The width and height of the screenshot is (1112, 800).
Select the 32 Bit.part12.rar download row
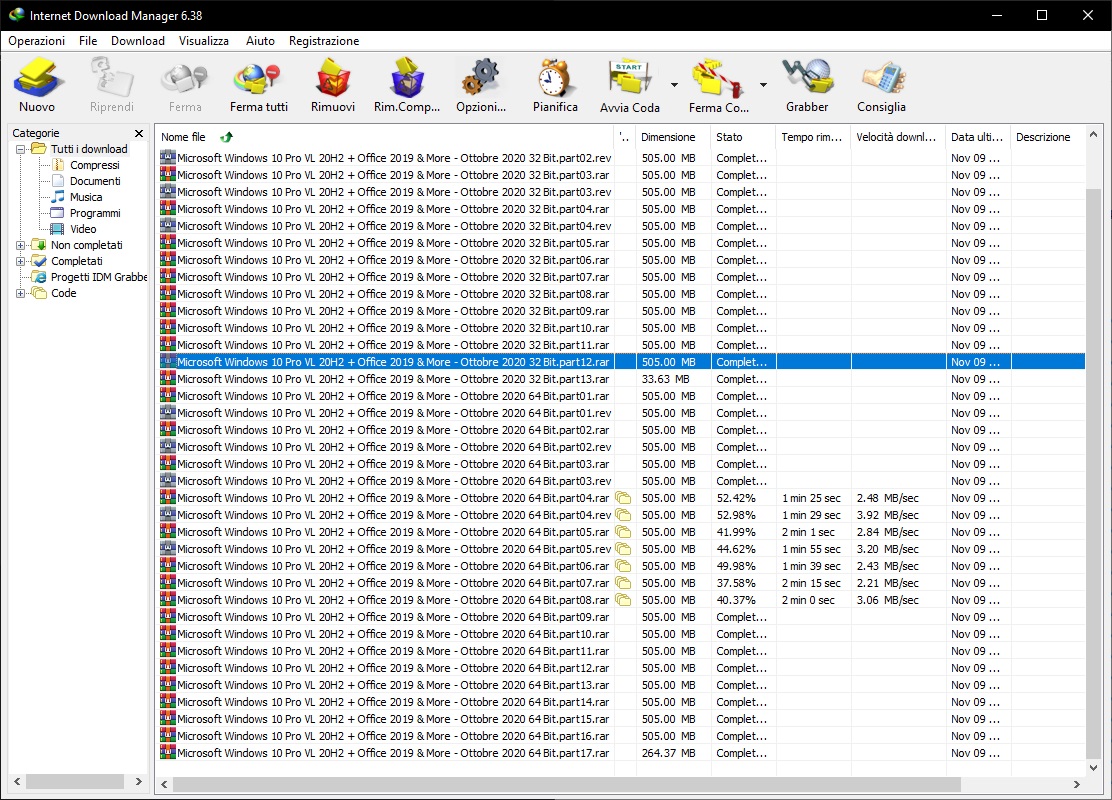(x=621, y=362)
